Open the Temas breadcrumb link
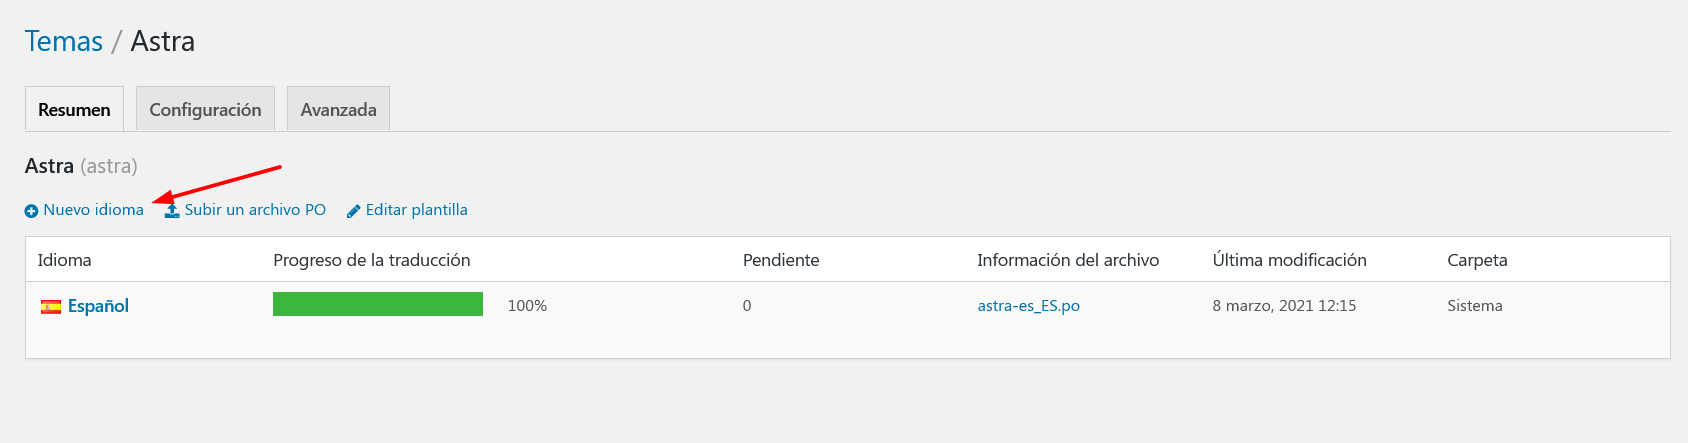 64,41
